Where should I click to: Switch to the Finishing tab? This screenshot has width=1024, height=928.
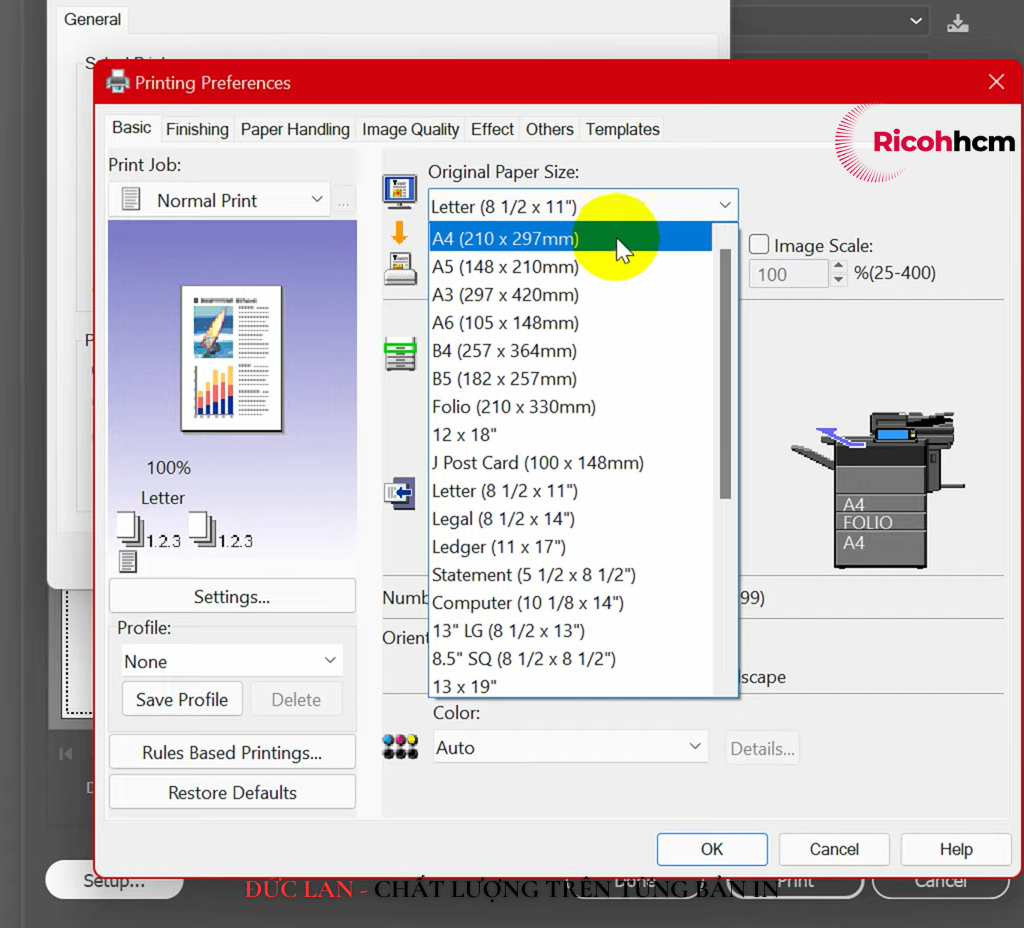[x=197, y=129]
